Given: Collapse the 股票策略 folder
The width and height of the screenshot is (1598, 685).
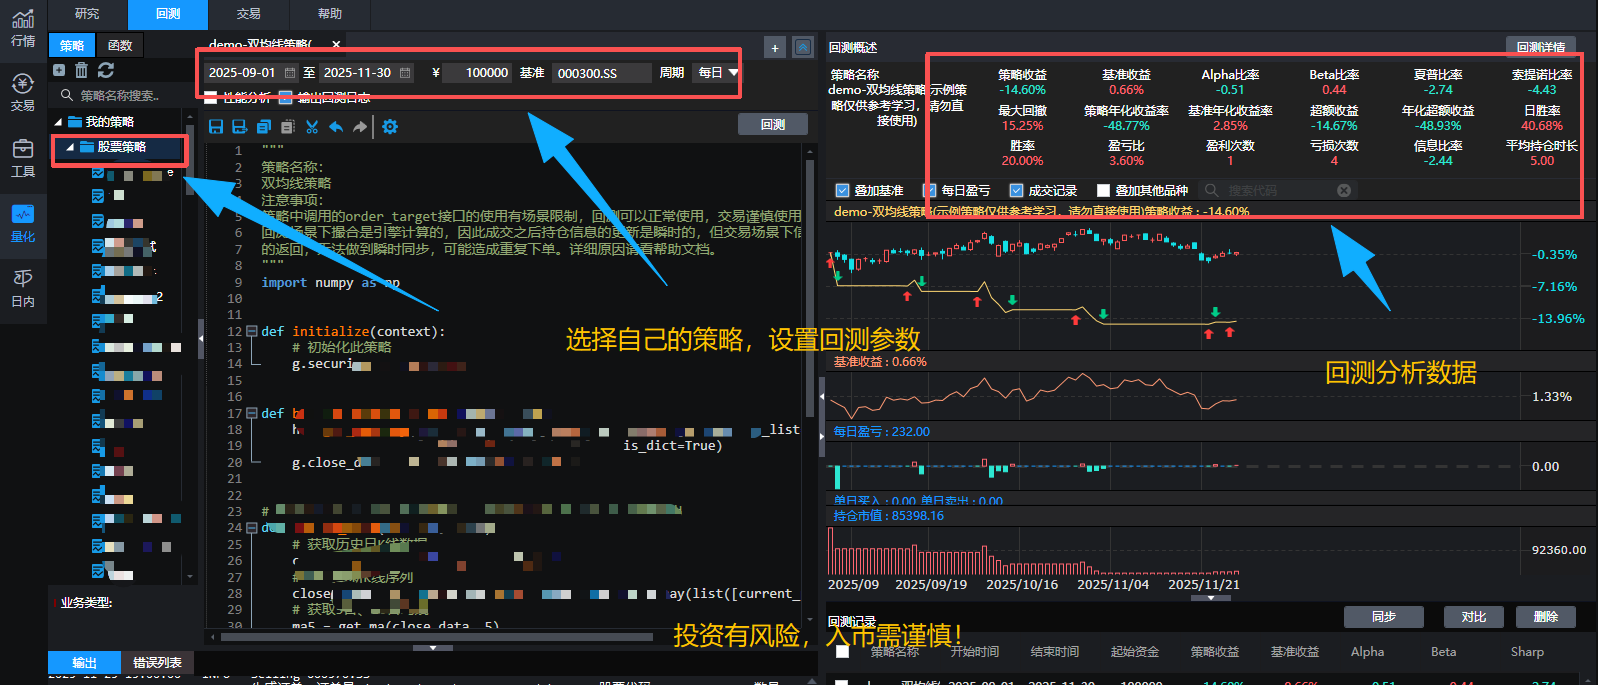Looking at the screenshot, I should click(x=70, y=147).
